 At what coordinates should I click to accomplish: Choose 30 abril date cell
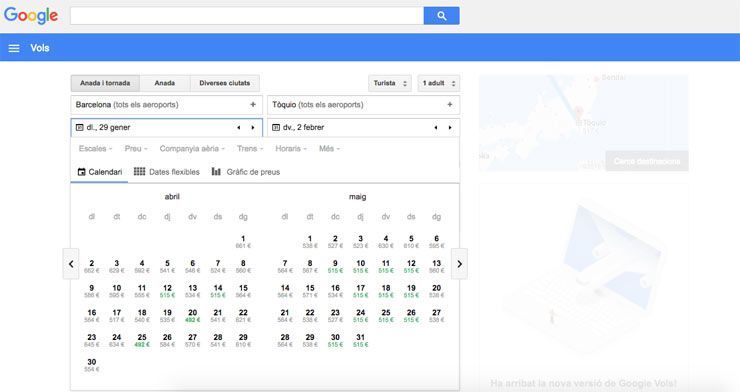click(92, 365)
